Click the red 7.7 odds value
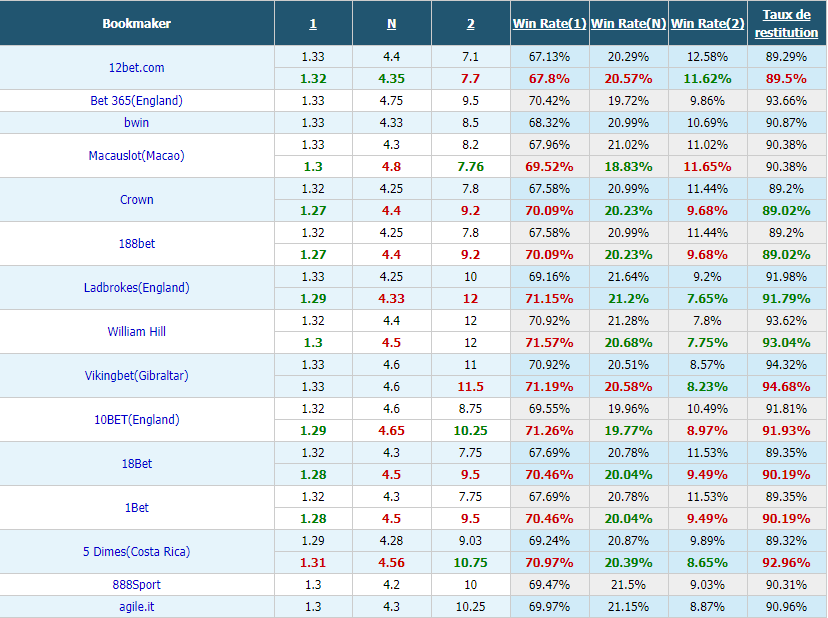This screenshot has height=618, width=828. [x=471, y=79]
